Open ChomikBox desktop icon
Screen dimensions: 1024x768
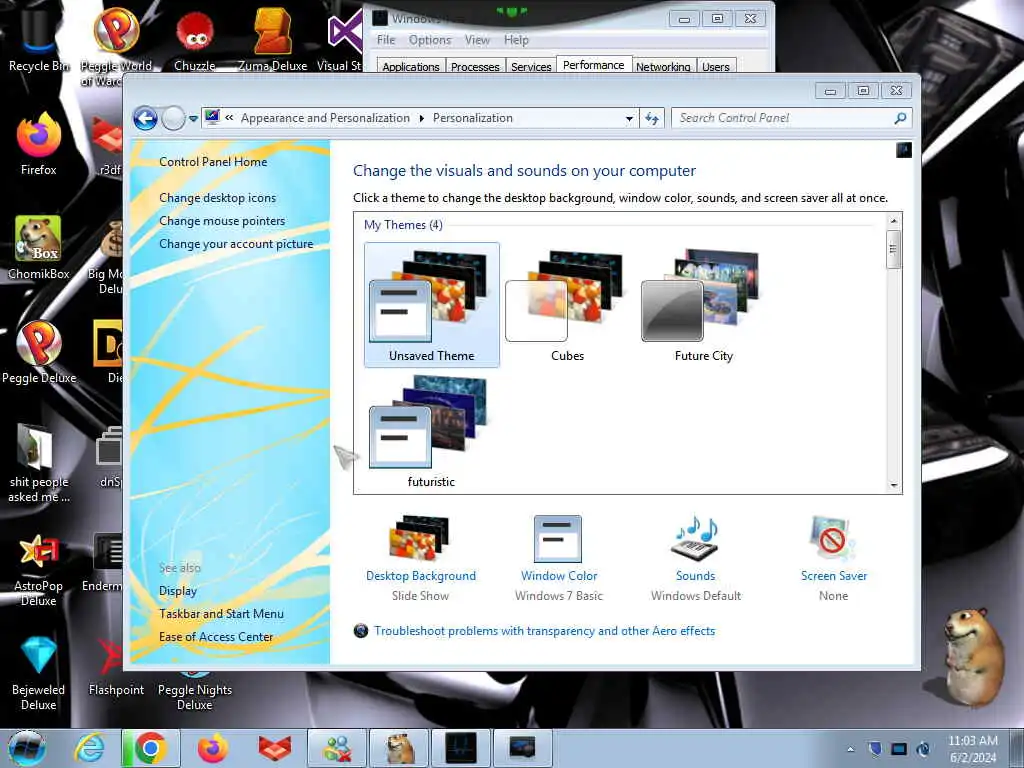(39, 248)
